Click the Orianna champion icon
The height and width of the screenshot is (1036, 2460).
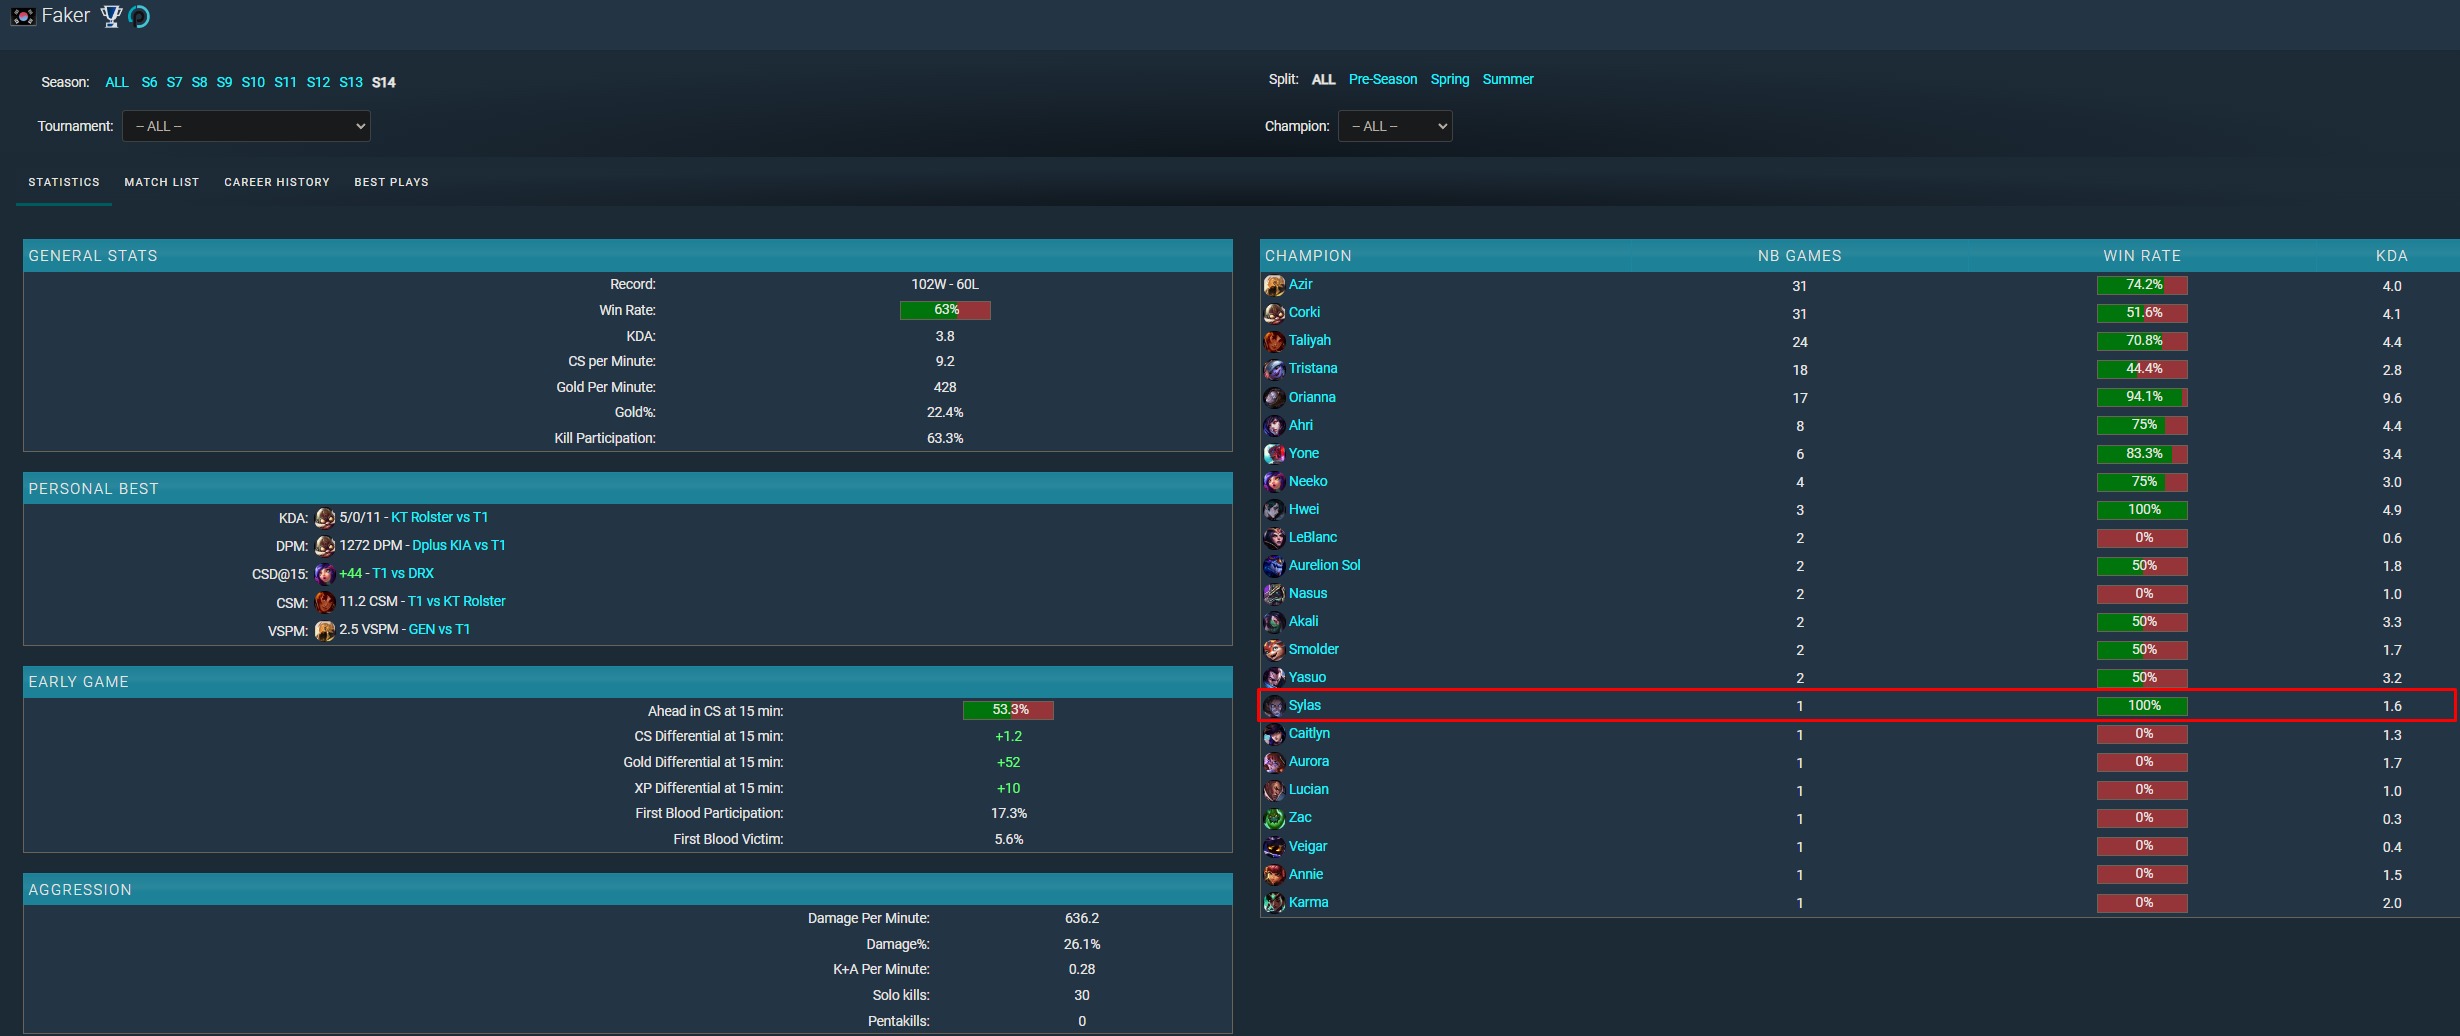coord(1274,398)
